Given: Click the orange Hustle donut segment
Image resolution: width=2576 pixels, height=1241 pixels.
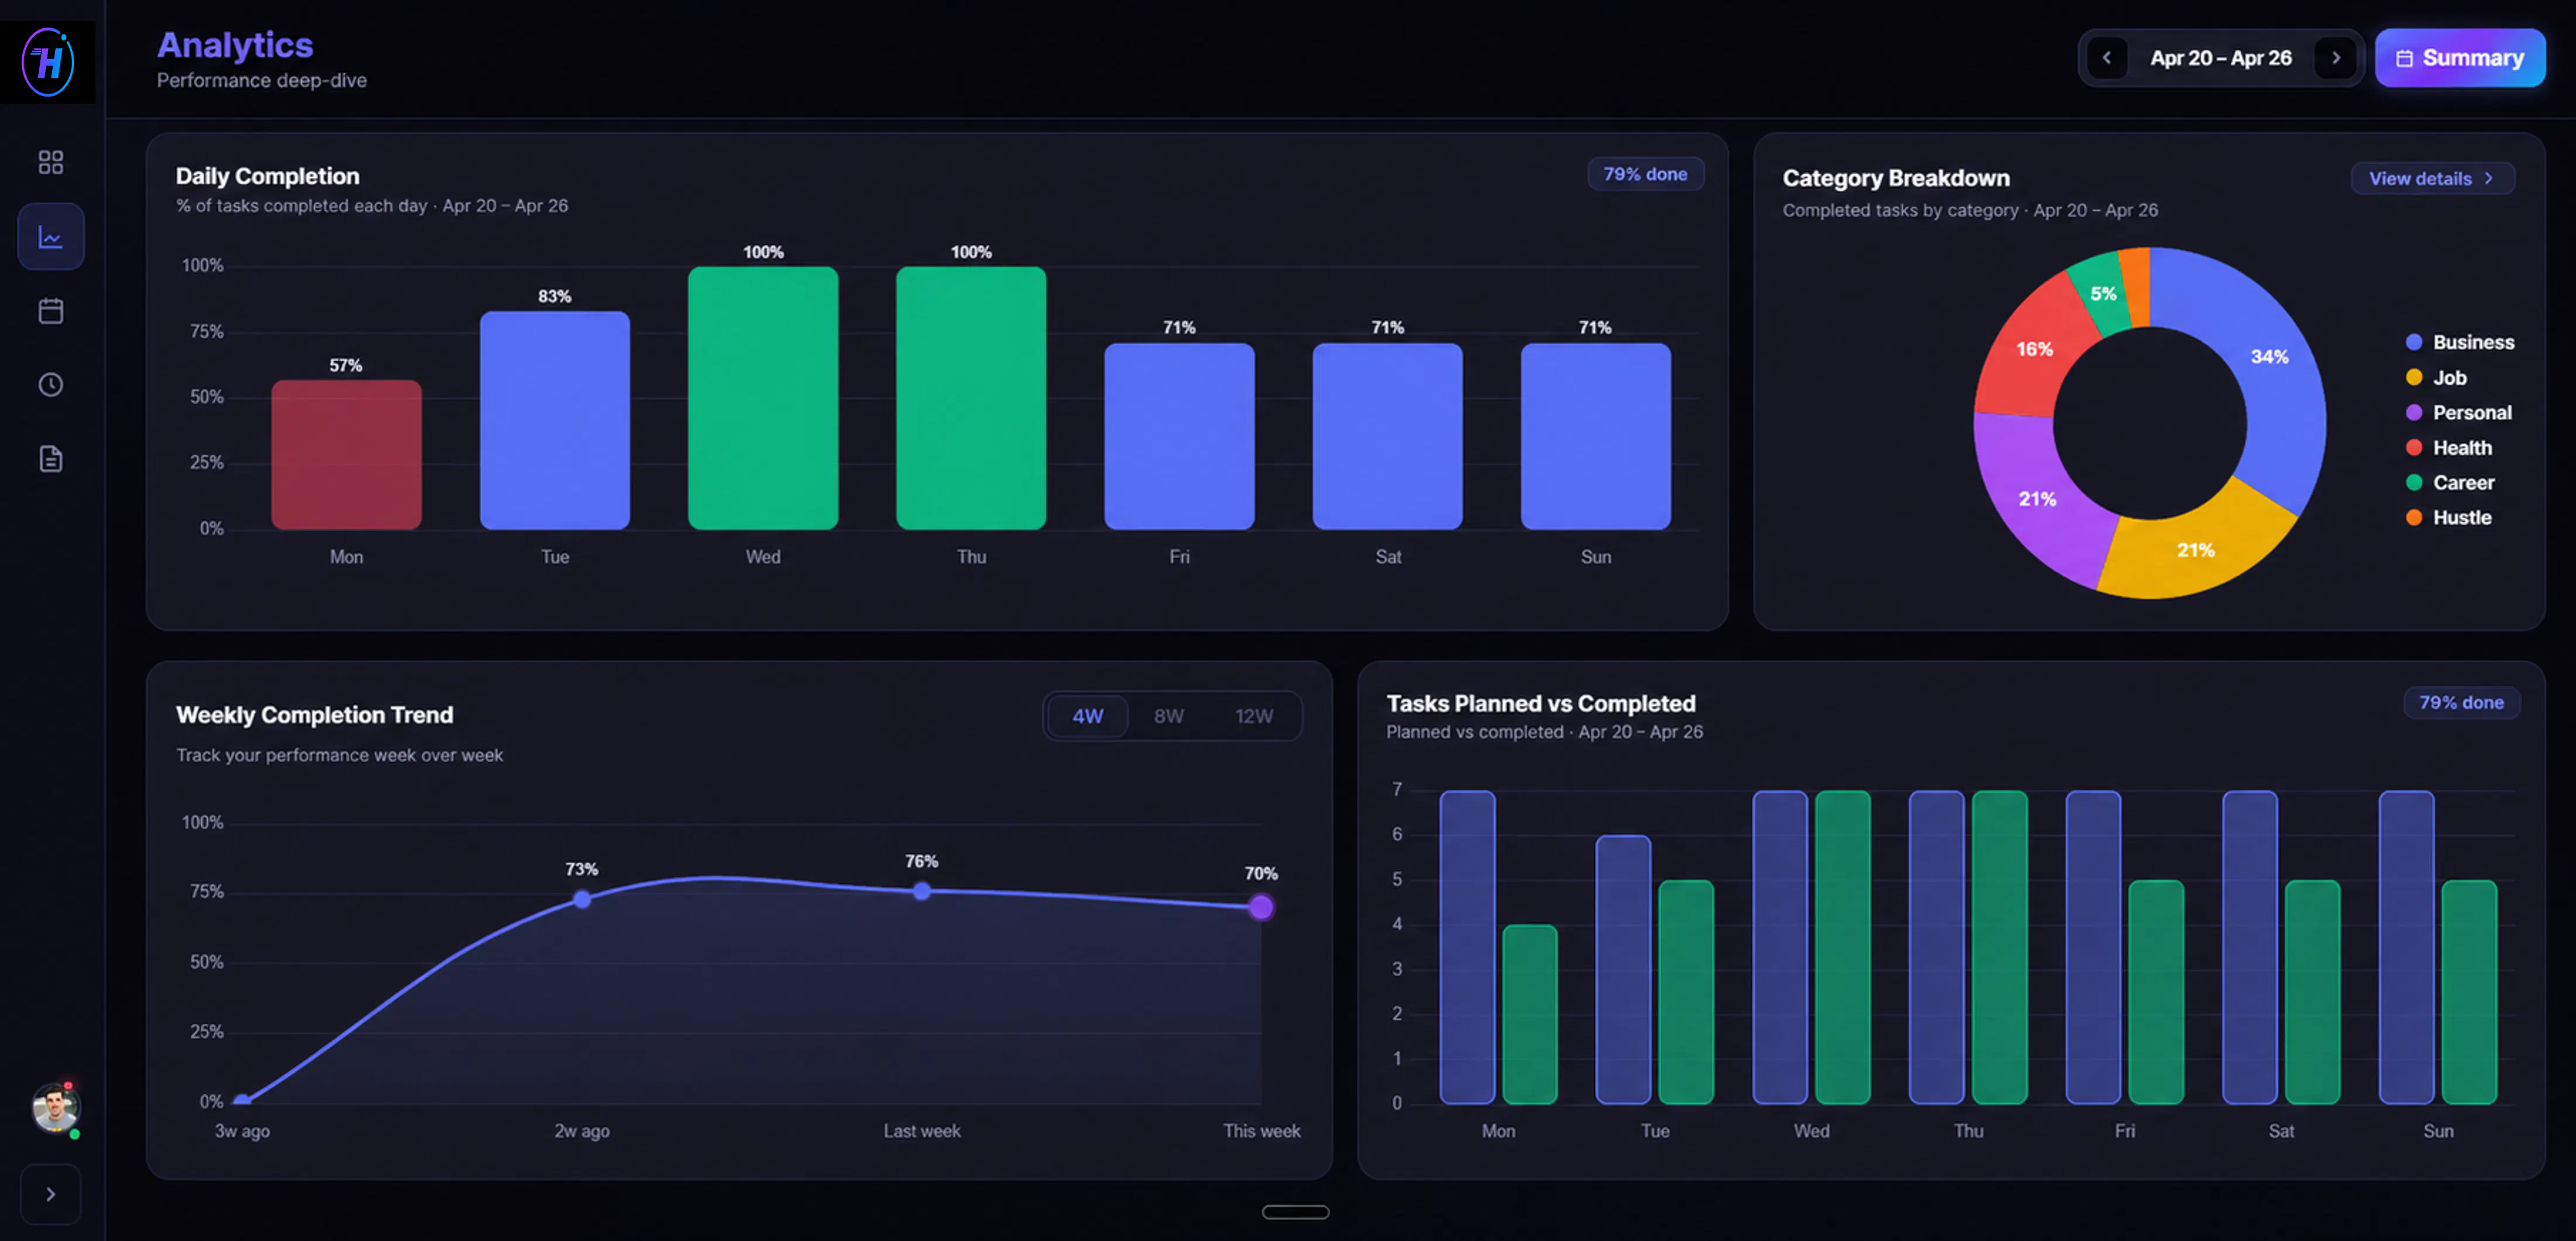Looking at the screenshot, I should pyautogui.click(x=2136, y=287).
